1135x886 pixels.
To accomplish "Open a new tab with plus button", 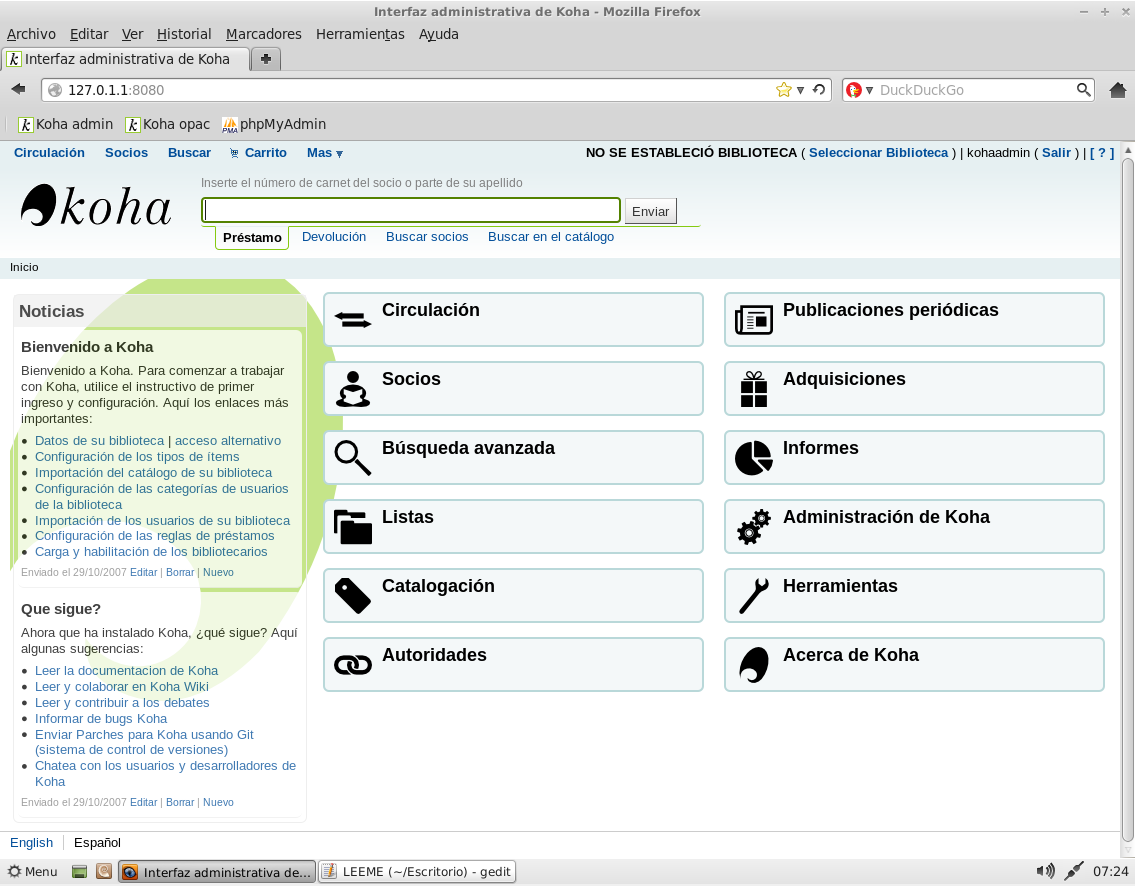I will 266,59.
